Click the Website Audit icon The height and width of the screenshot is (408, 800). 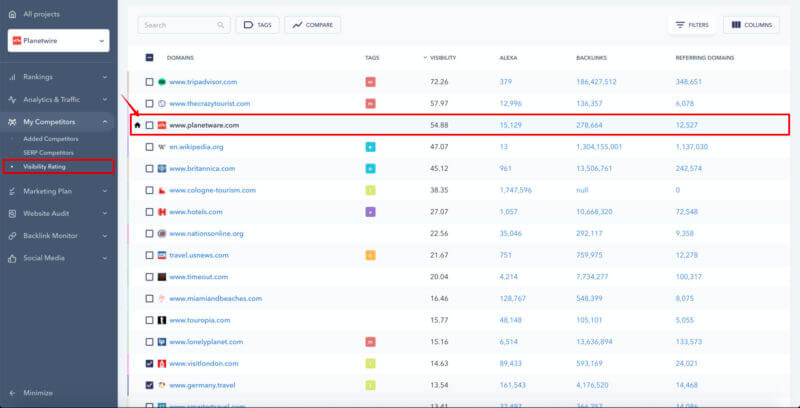[x=13, y=213]
